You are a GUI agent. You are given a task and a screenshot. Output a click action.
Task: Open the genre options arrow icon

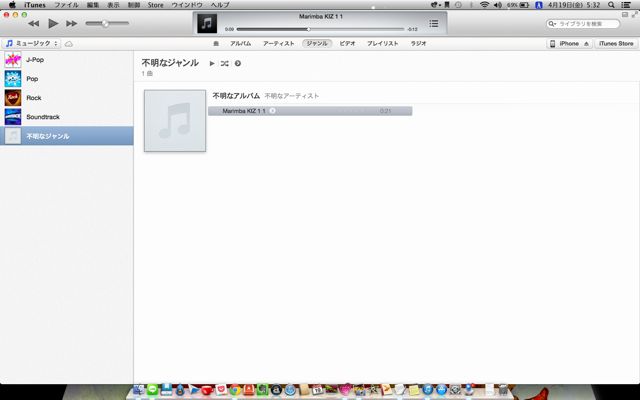pyautogui.click(x=238, y=63)
